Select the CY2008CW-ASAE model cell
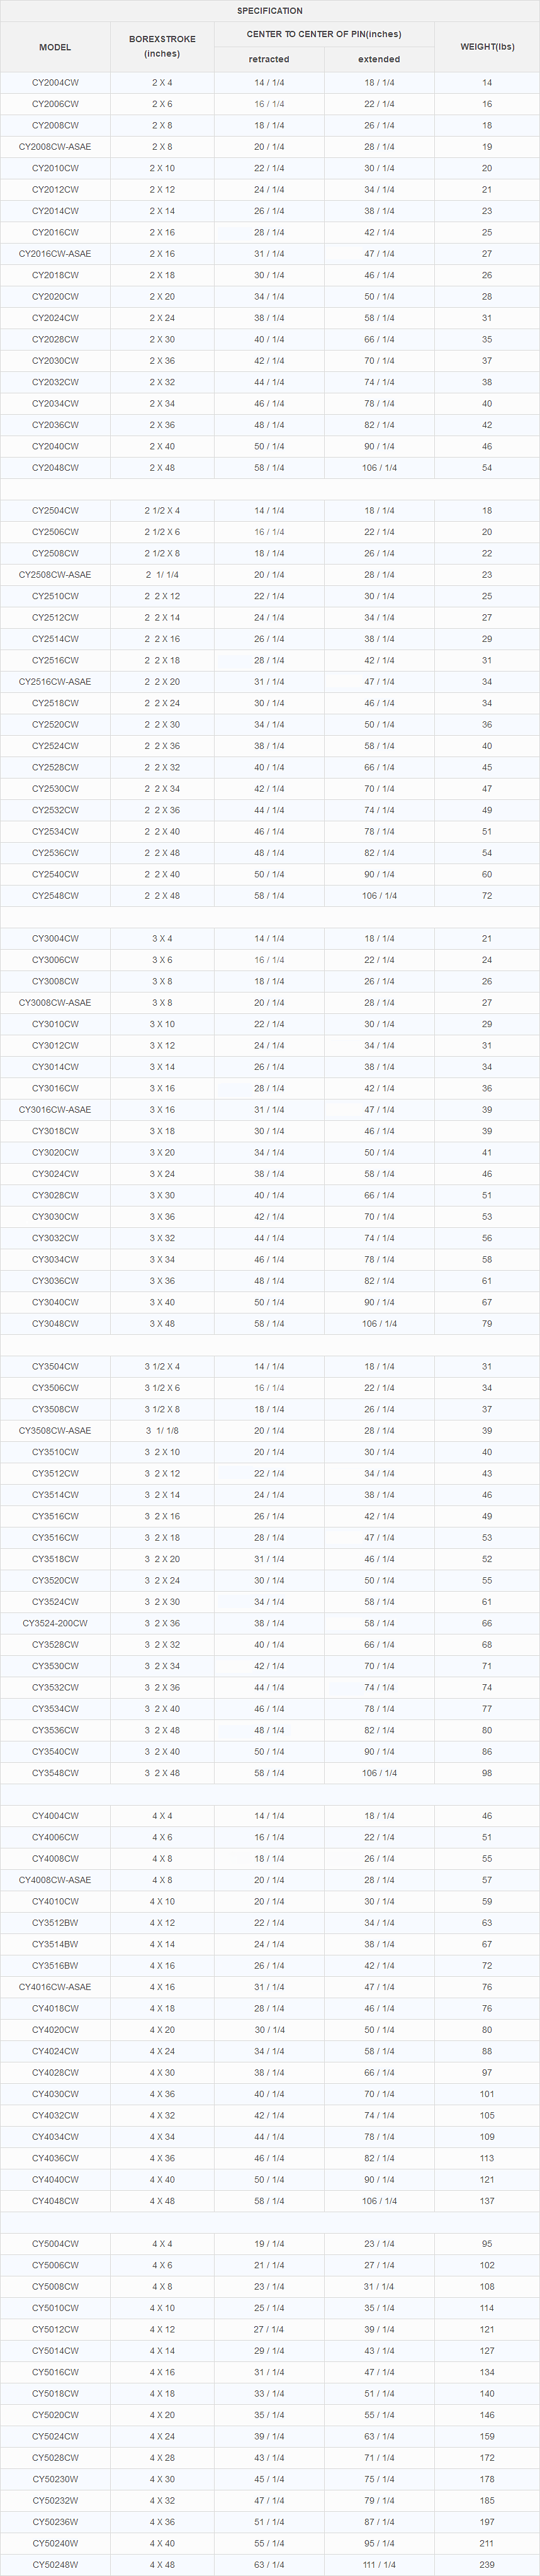 (x=55, y=147)
